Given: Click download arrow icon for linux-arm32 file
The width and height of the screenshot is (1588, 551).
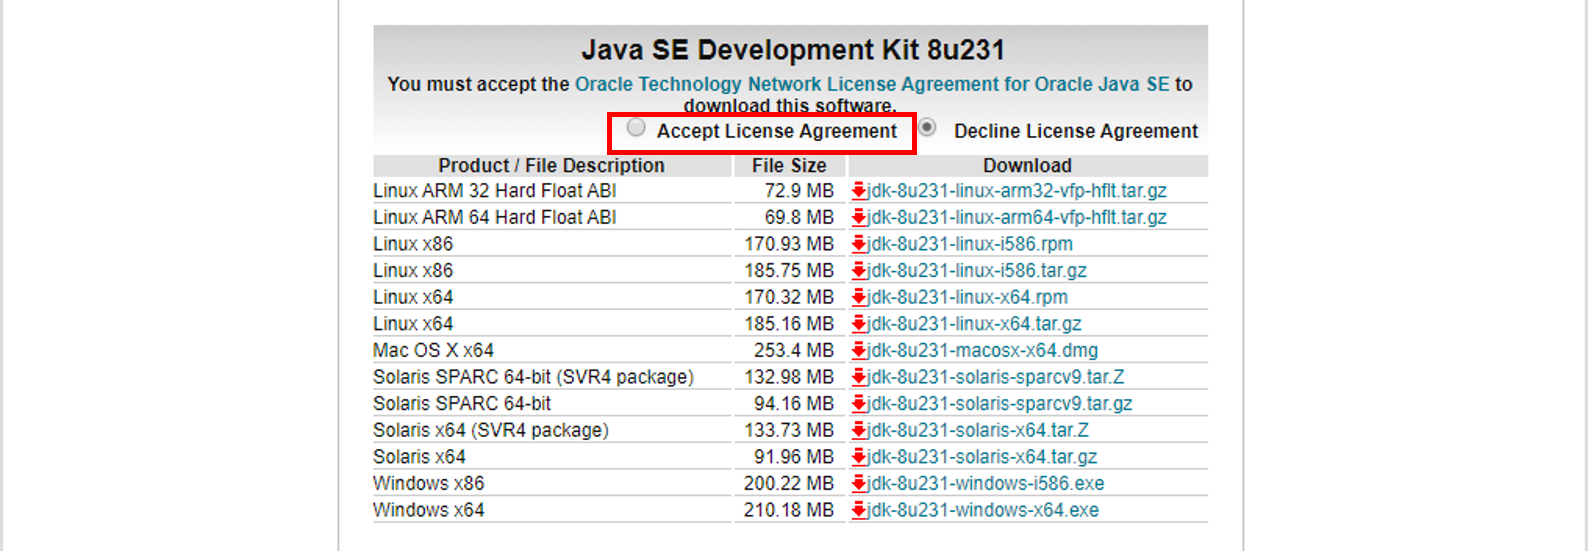Looking at the screenshot, I should coord(858,191).
